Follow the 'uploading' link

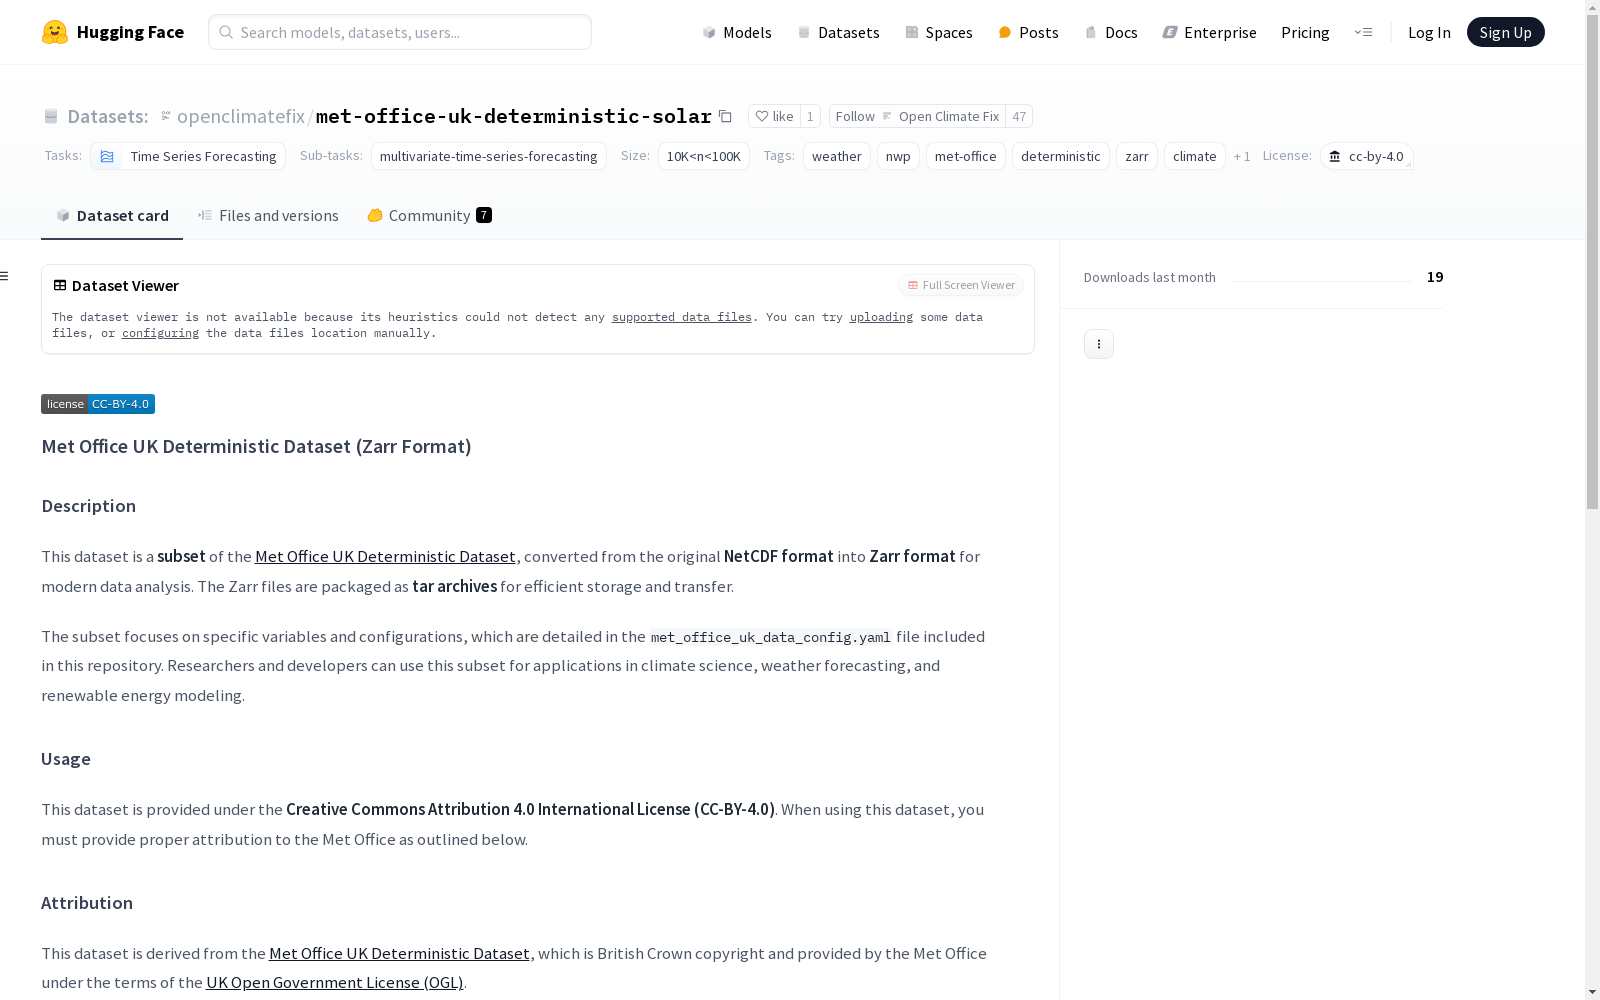[x=881, y=317]
